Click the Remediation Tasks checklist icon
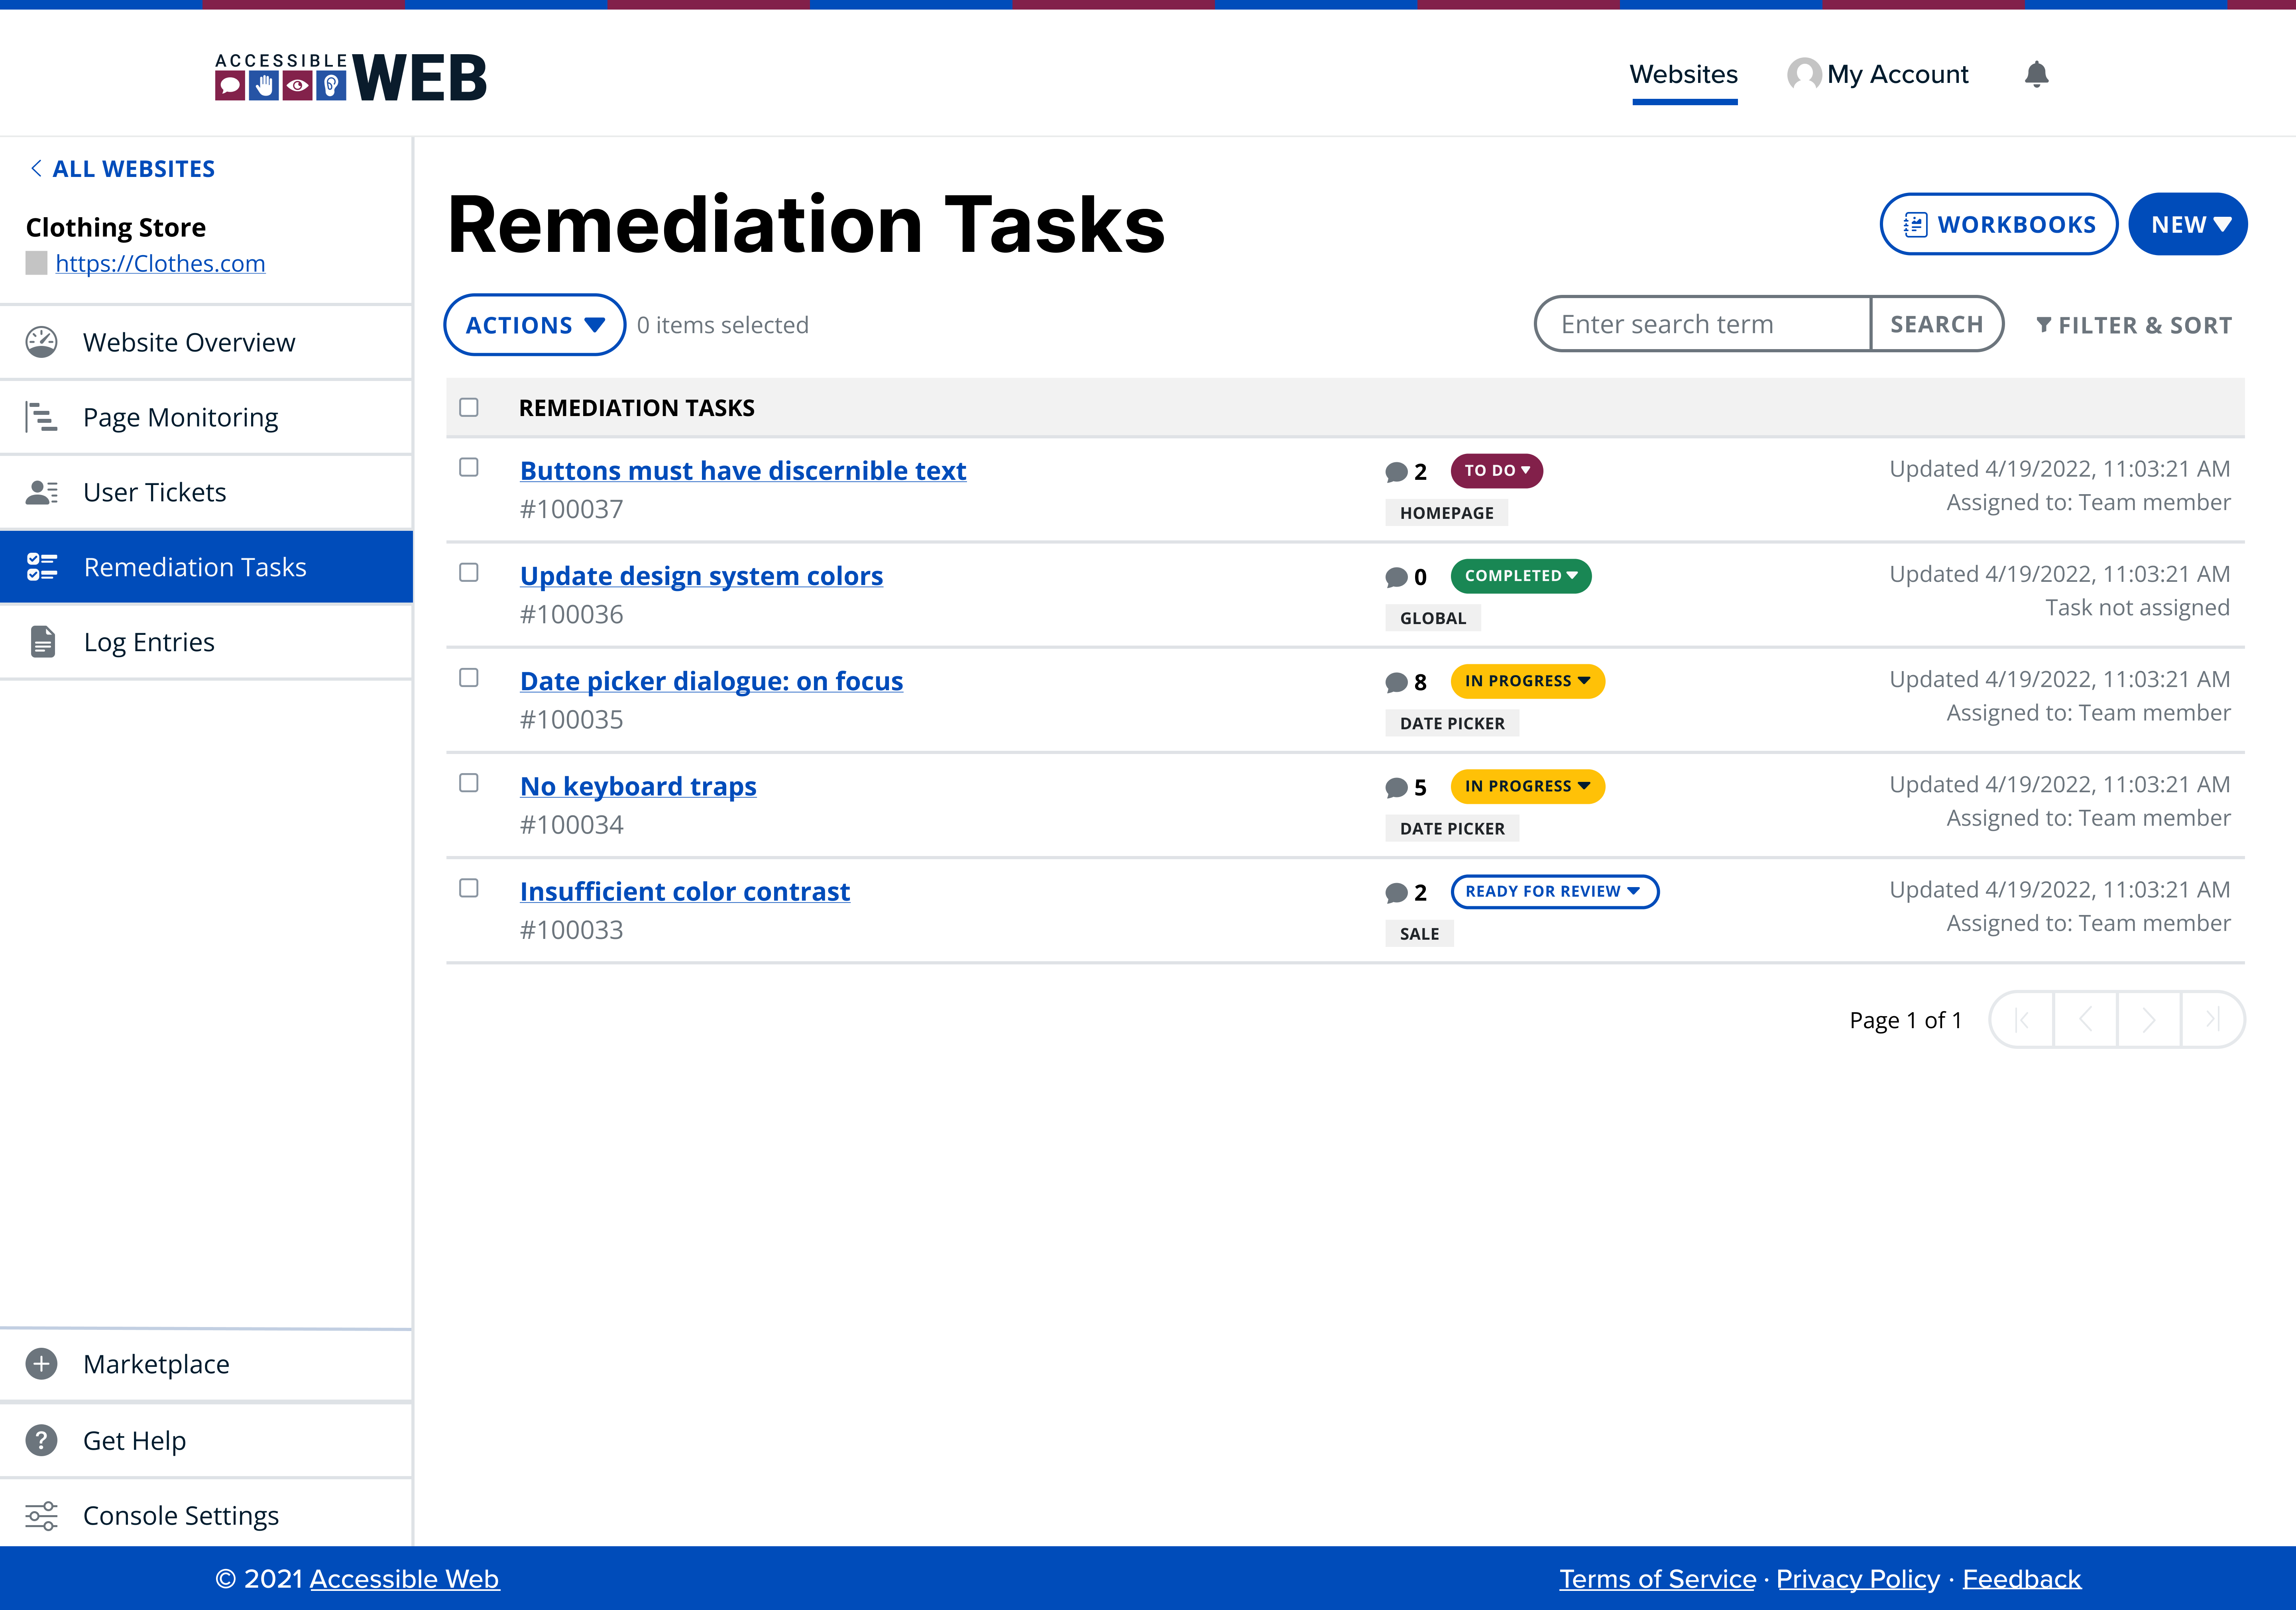 click(41, 567)
